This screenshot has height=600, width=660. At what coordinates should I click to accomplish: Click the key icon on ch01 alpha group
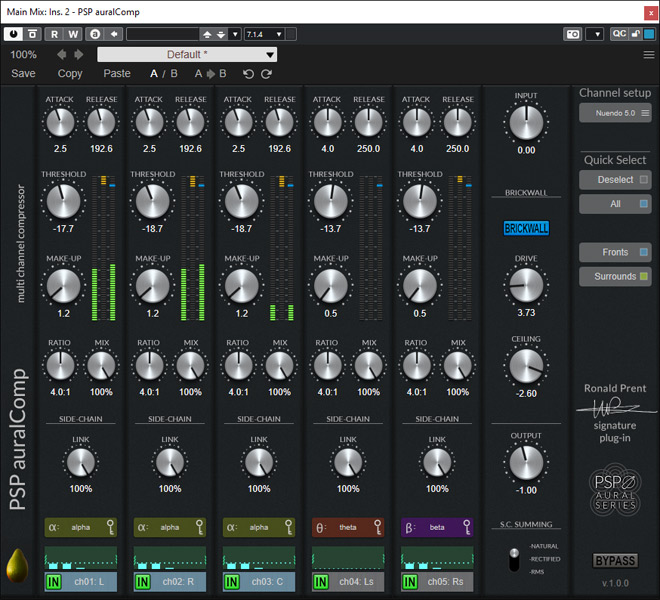coord(111,527)
